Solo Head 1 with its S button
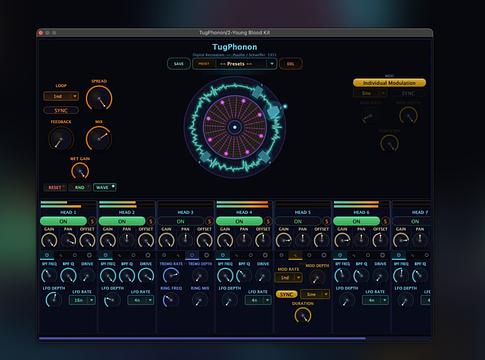Screen dimensions: 485x360 tap(92, 221)
